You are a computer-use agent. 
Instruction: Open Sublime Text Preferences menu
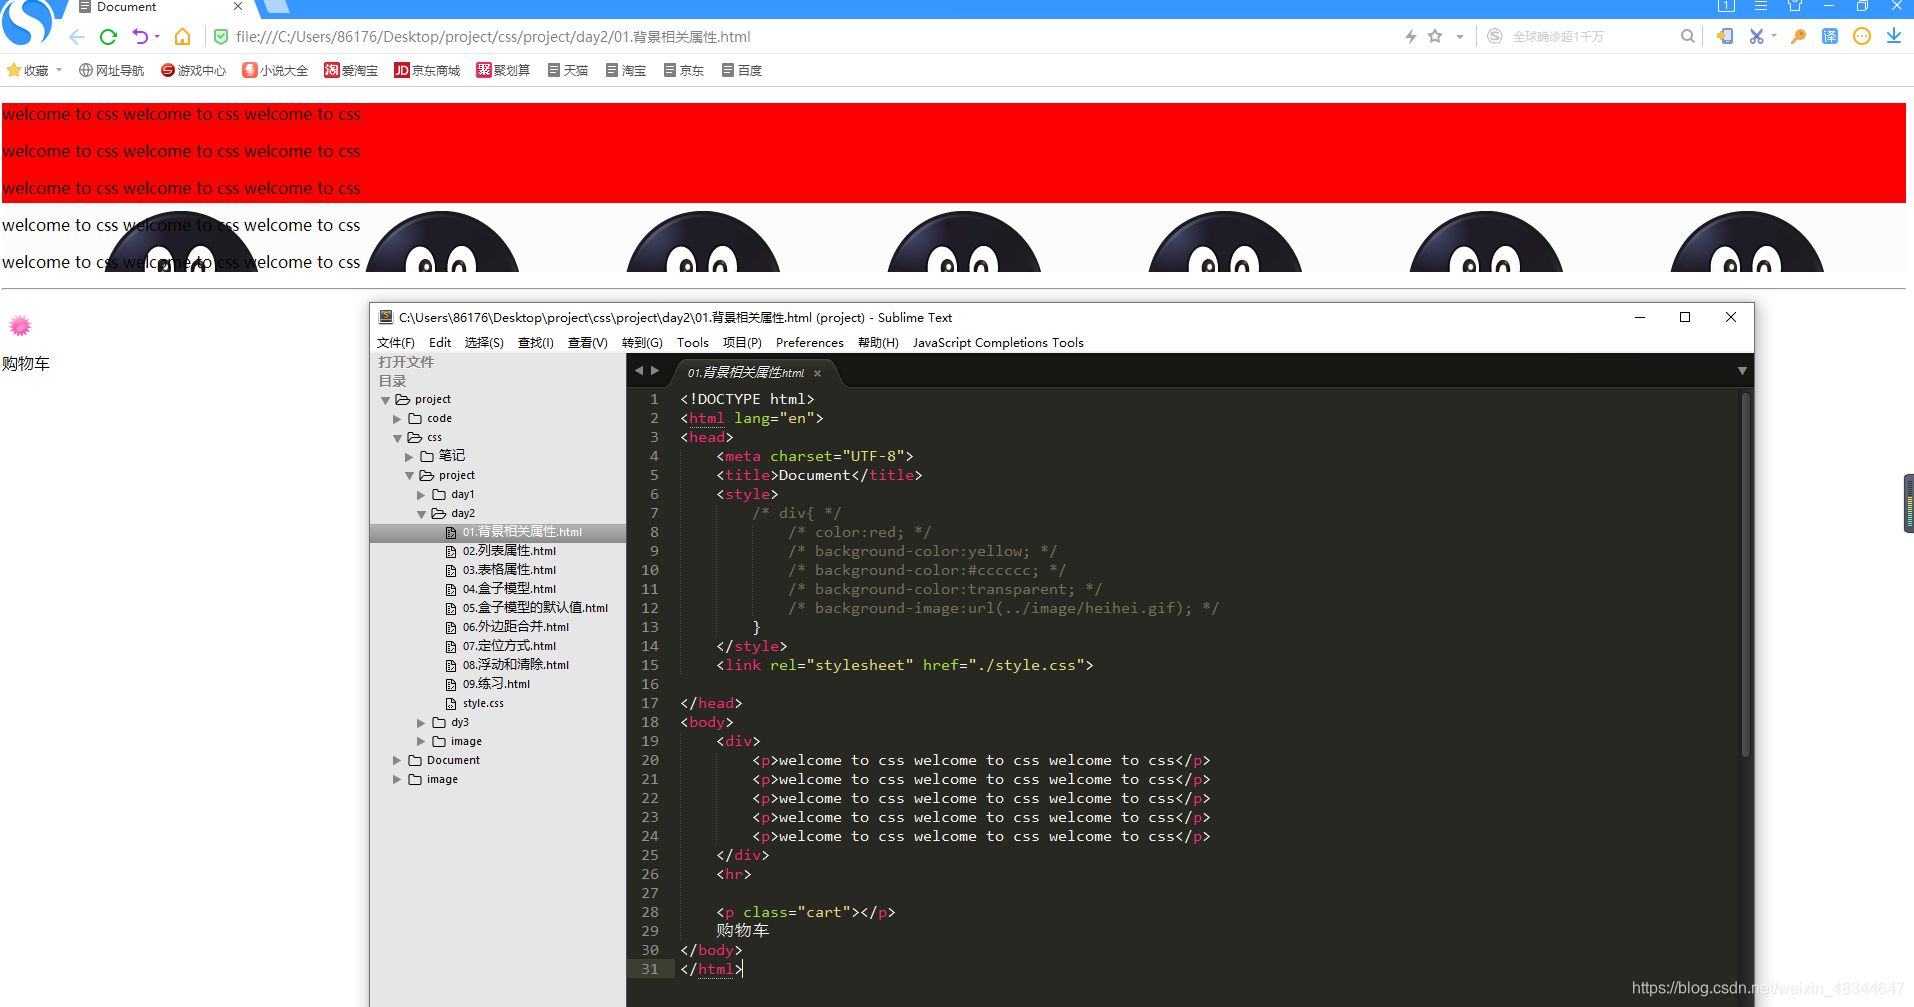810,343
